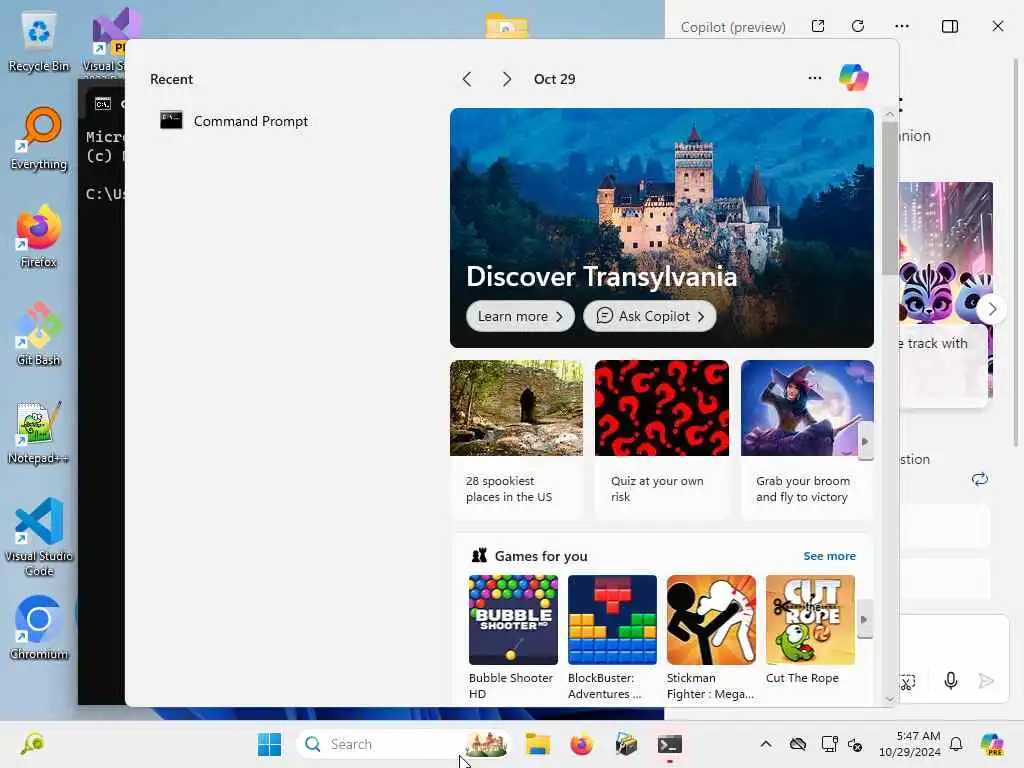Open Quiz at your own risk card
The width and height of the screenshot is (1024, 768).
(662, 439)
